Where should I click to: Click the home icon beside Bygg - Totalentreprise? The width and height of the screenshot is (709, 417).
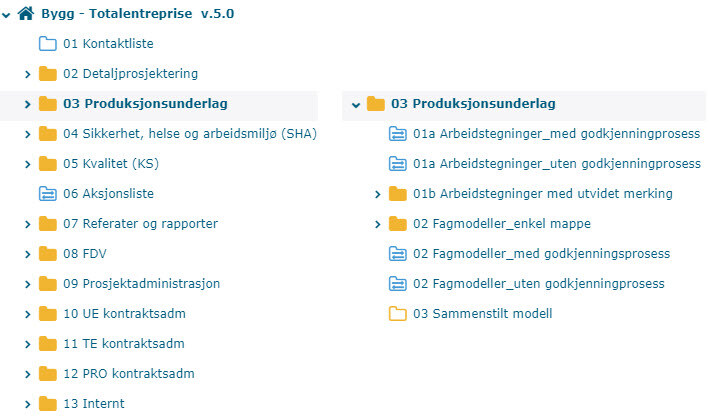(27, 15)
